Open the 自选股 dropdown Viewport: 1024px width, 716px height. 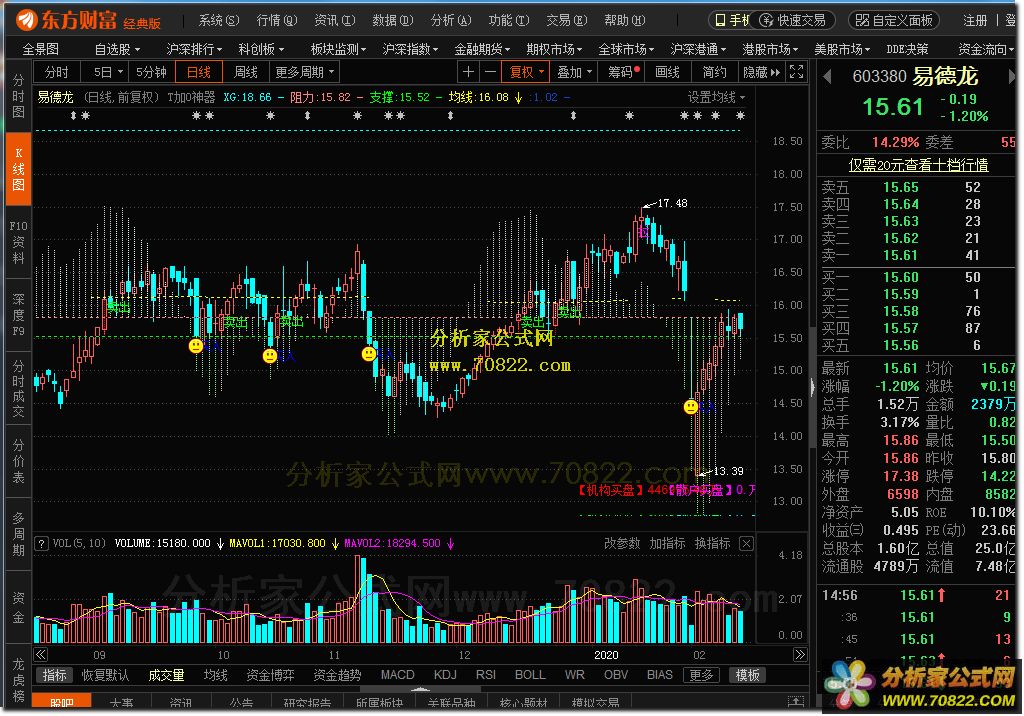point(117,49)
